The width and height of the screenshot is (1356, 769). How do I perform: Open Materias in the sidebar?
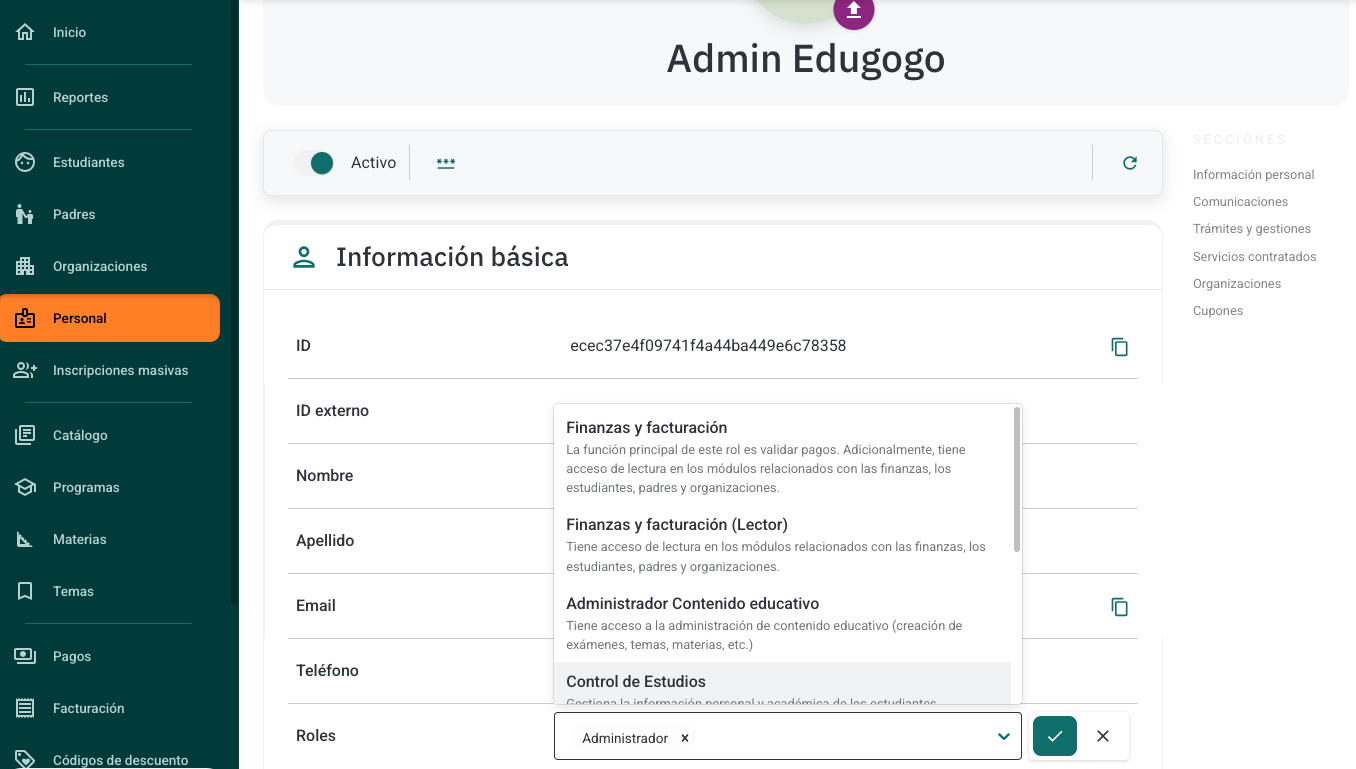(110, 540)
